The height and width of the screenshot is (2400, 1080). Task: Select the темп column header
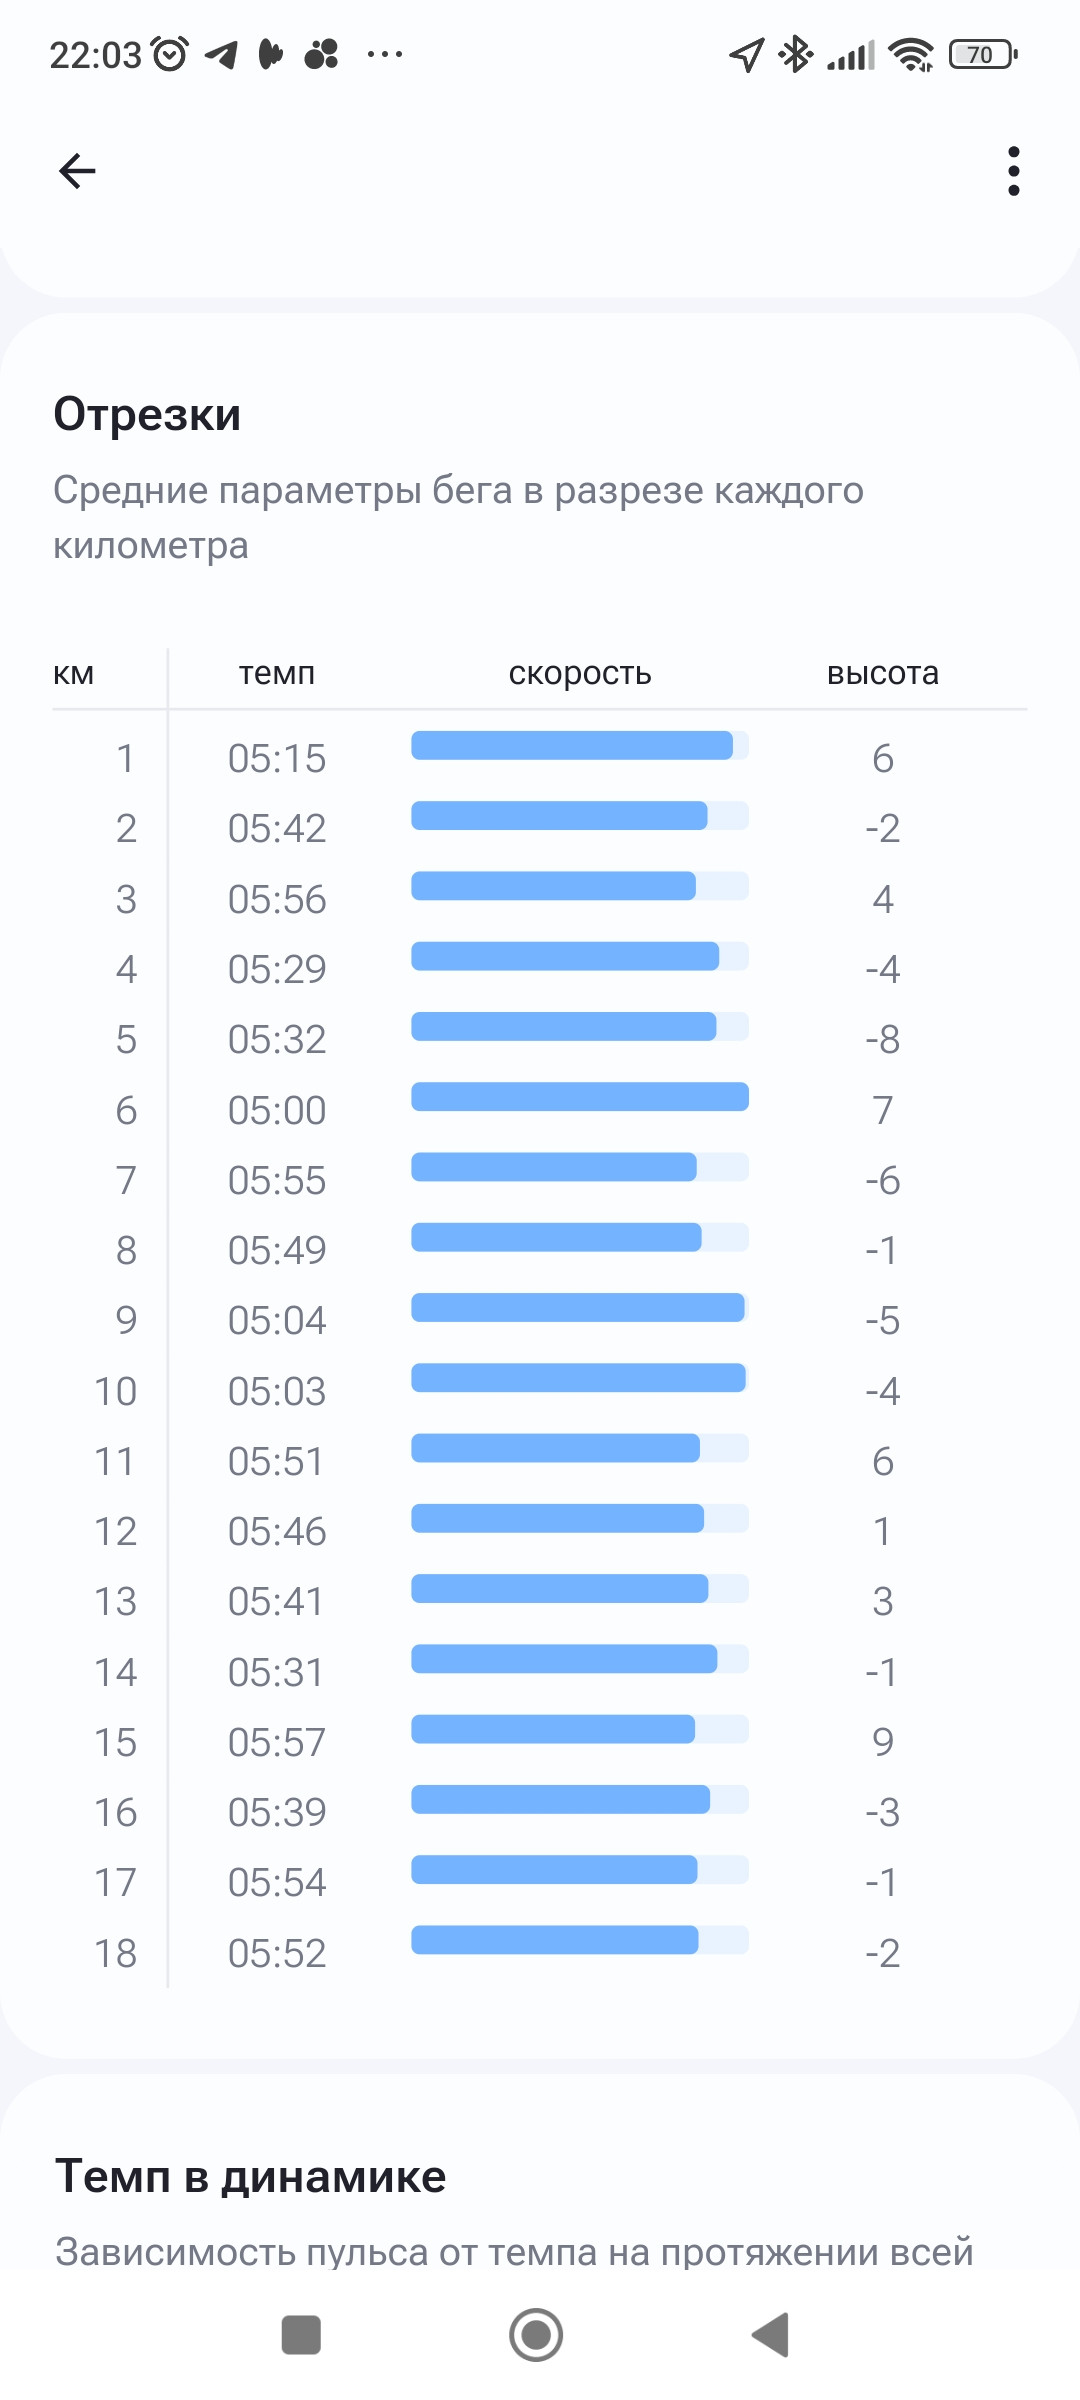click(x=277, y=674)
